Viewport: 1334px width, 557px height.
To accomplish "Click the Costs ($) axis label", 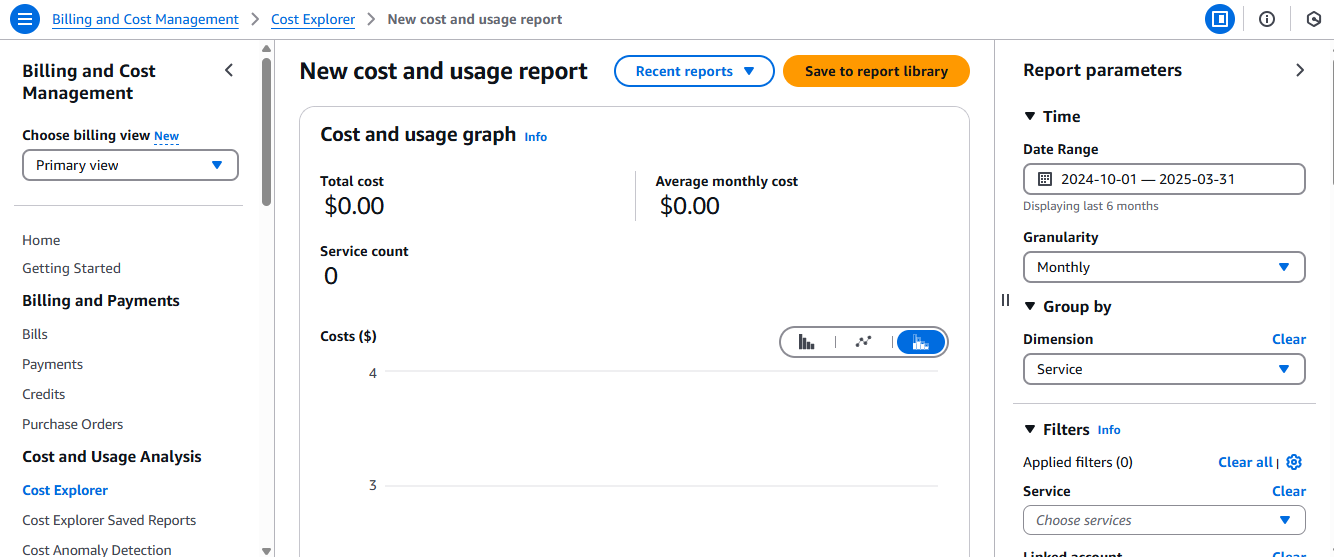I will pos(348,336).
